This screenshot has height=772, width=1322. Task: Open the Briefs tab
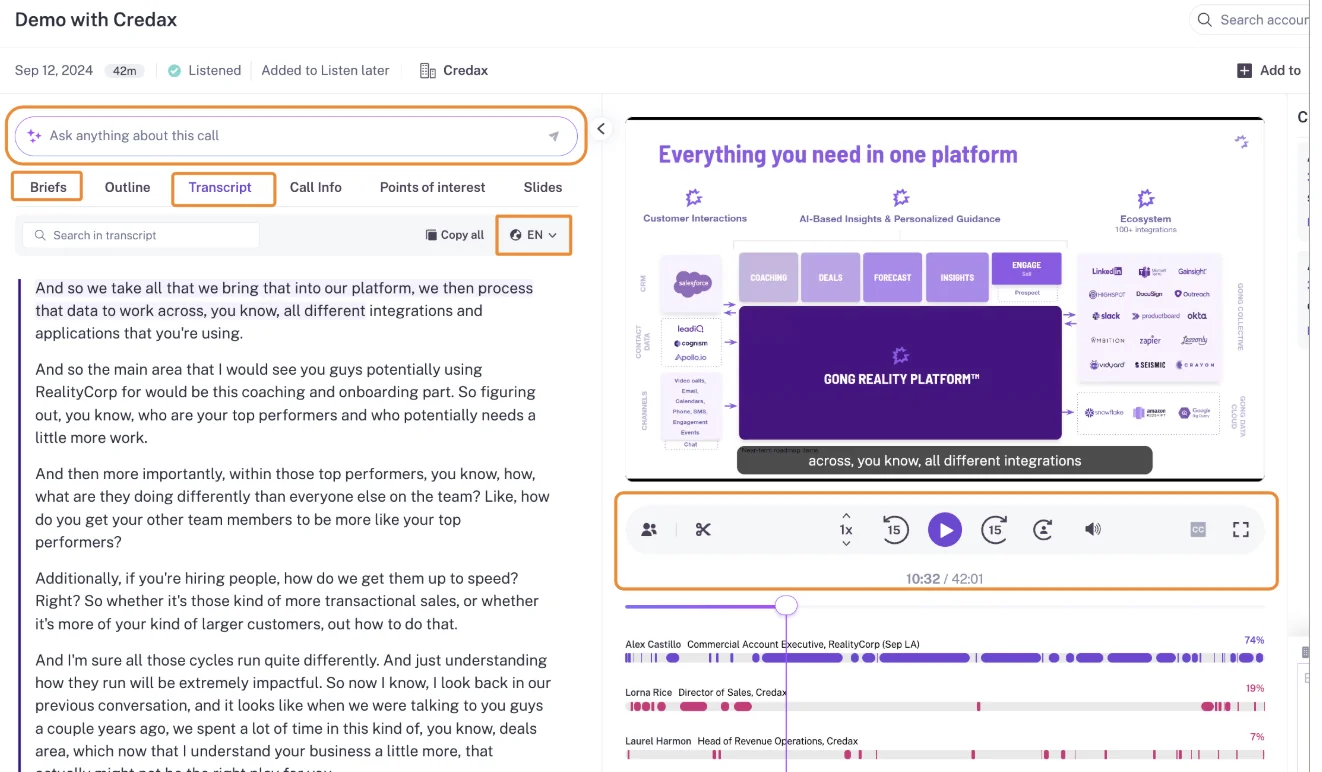[x=48, y=187]
